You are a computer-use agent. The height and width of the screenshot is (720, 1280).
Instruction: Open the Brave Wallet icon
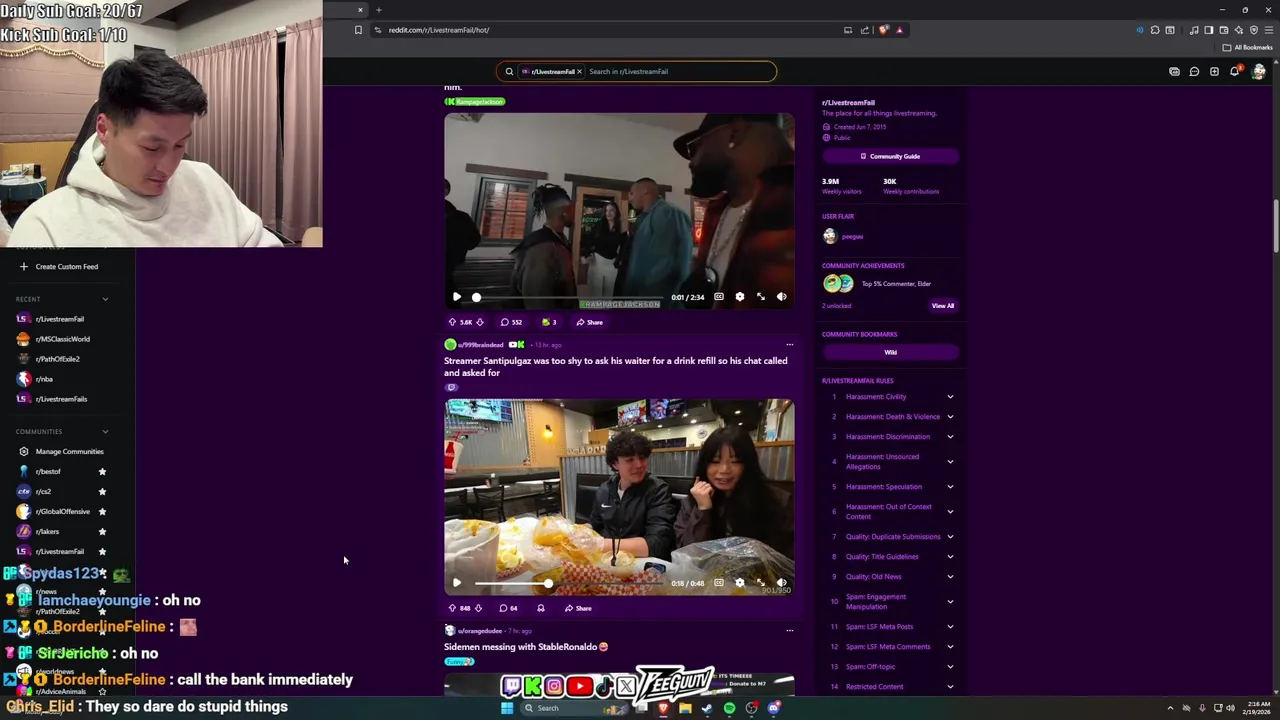tap(1223, 30)
